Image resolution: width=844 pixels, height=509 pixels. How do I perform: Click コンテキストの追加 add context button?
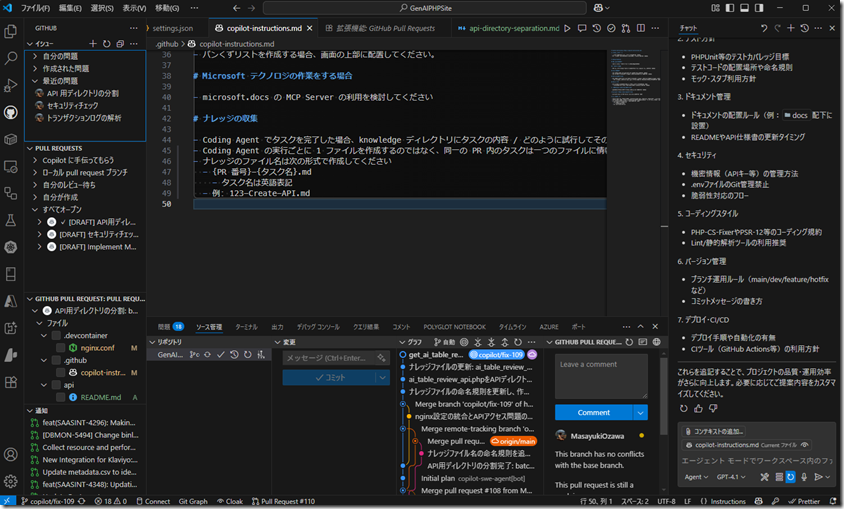click(713, 431)
